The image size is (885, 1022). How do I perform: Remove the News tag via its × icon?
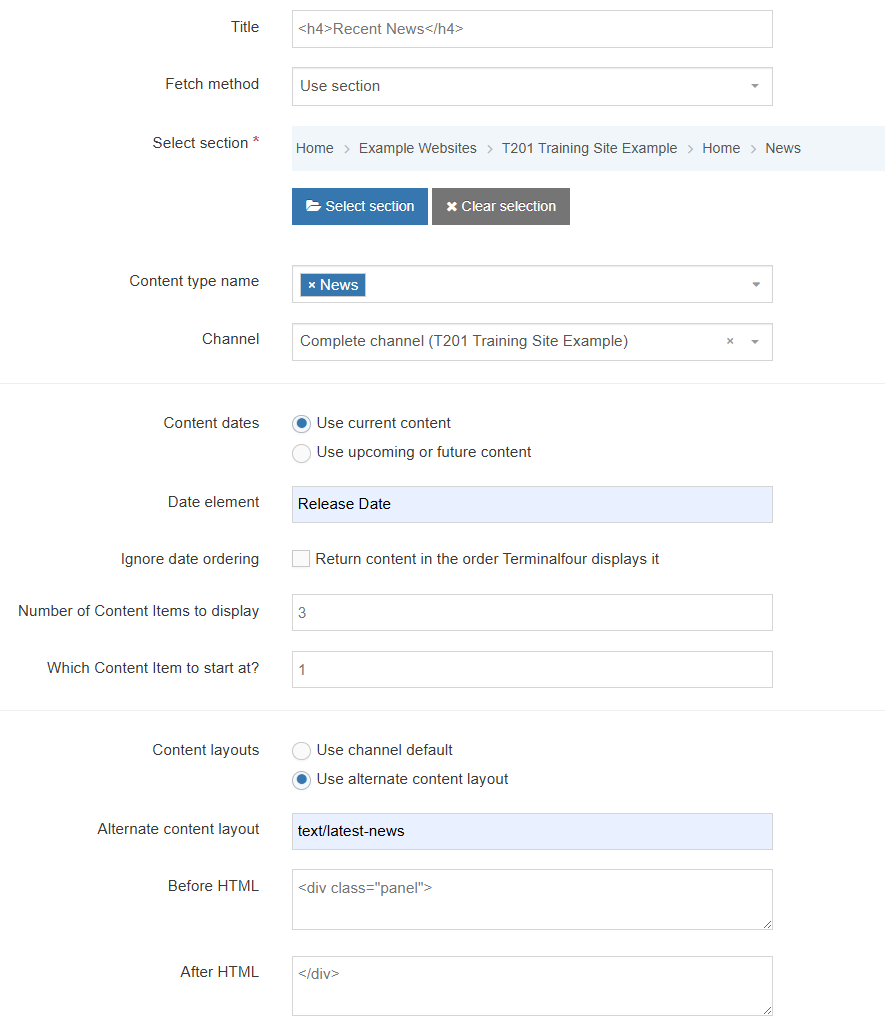pyautogui.click(x=312, y=284)
